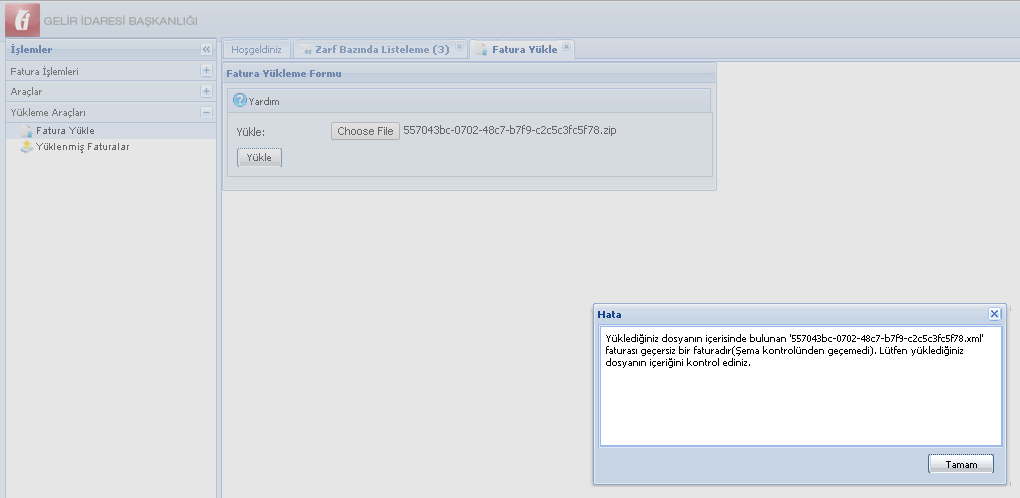Switch to the Hoşgeldiniz tab

[x=258, y=49]
